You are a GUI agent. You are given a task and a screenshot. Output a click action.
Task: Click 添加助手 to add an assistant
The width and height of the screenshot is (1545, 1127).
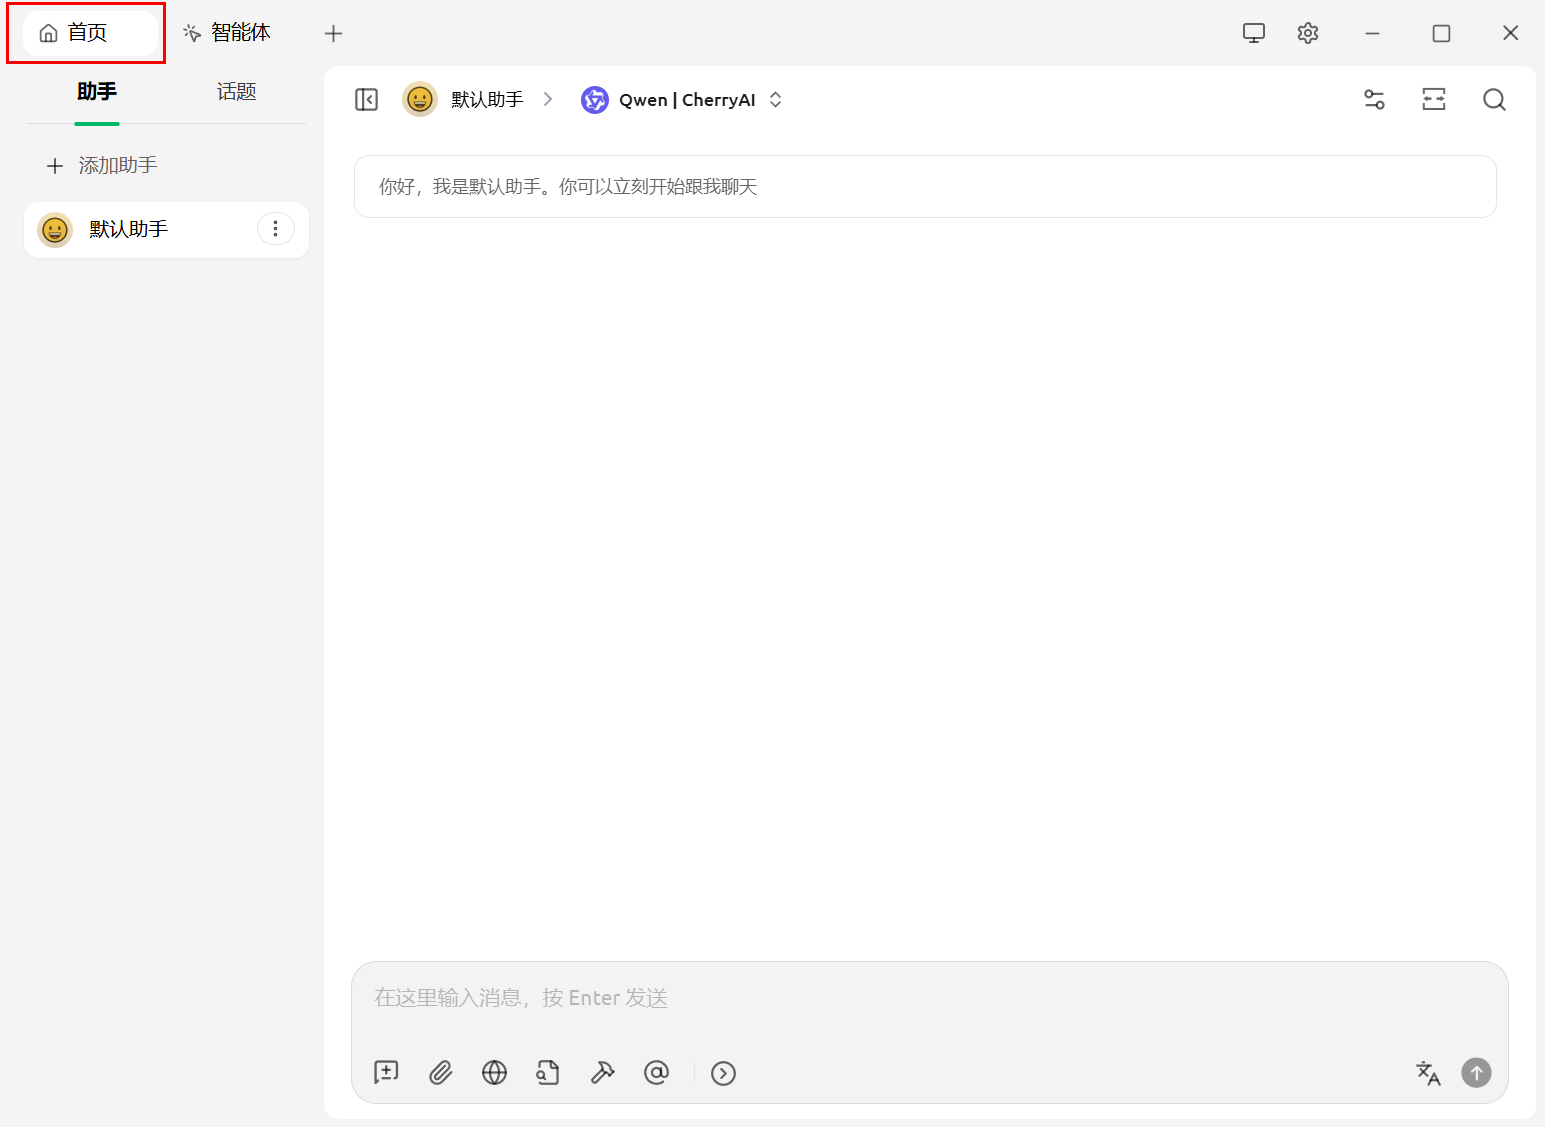[x=103, y=166]
